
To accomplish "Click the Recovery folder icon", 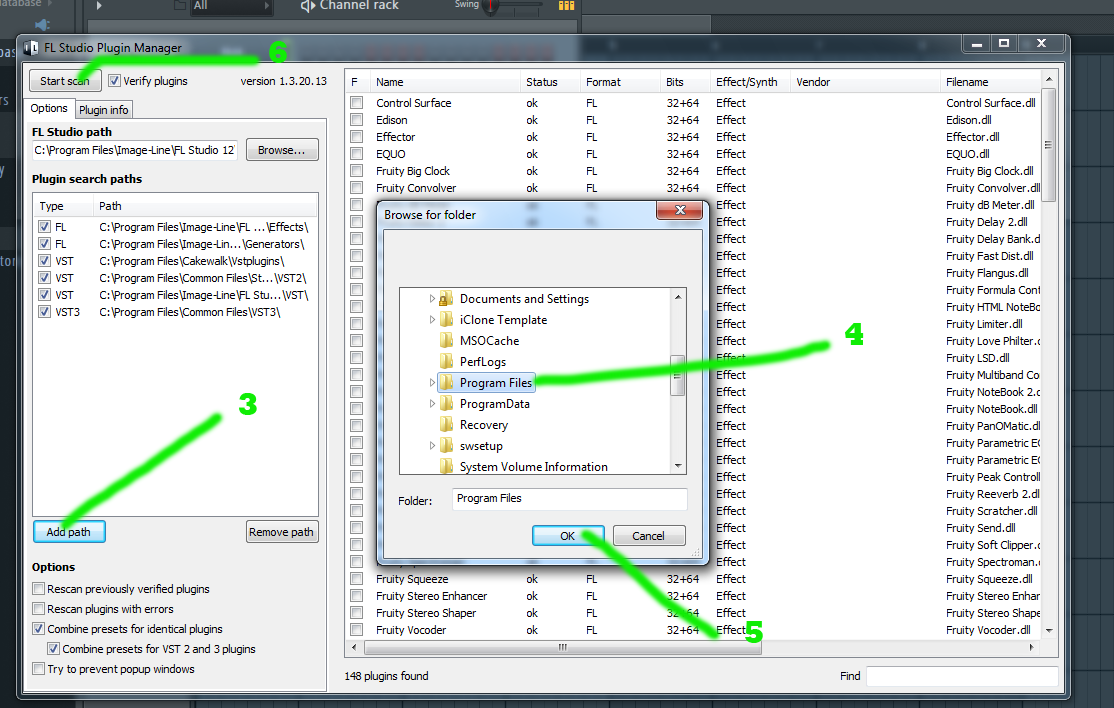I will pyautogui.click(x=446, y=425).
